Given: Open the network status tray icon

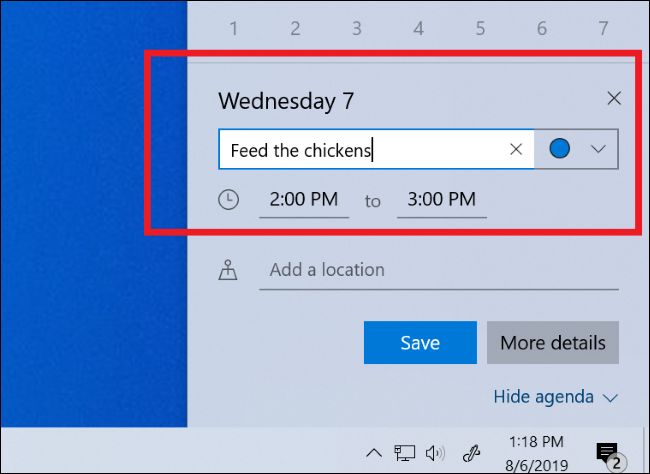Looking at the screenshot, I should click(x=405, y=452).
